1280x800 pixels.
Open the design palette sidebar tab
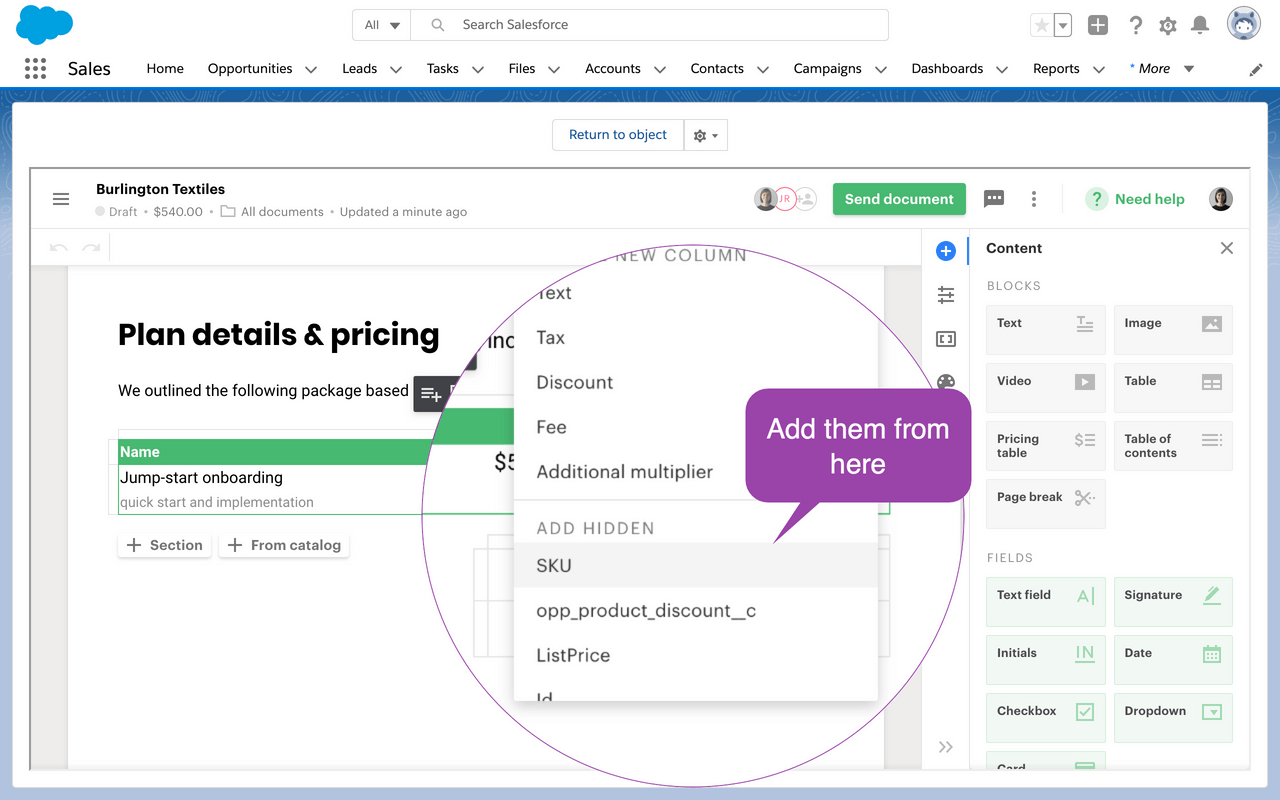pyautogui.click(x=945, y=381)
